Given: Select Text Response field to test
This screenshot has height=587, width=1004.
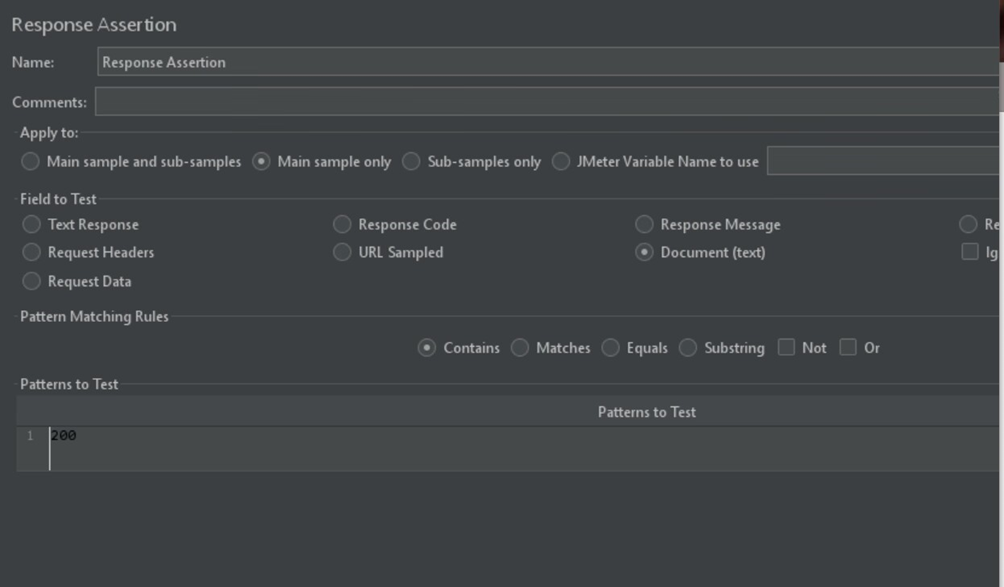Looking at the screenshot, I should (32, 224).
